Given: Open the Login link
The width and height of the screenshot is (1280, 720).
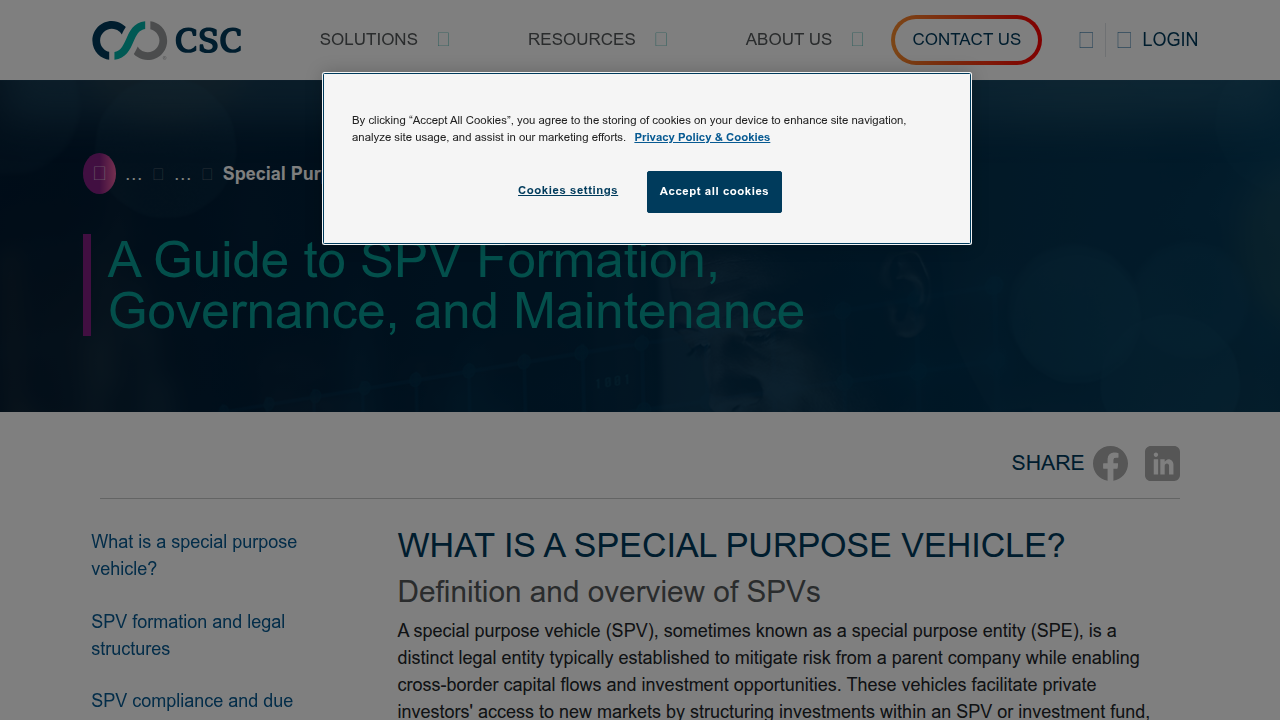Looking at the screenshot, I should point(1170,40).
